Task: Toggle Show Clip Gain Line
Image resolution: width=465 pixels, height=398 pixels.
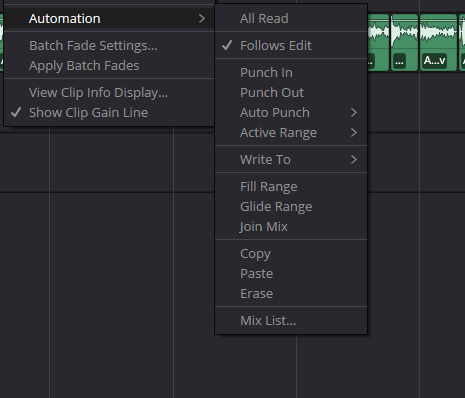Action: [109, 113]
